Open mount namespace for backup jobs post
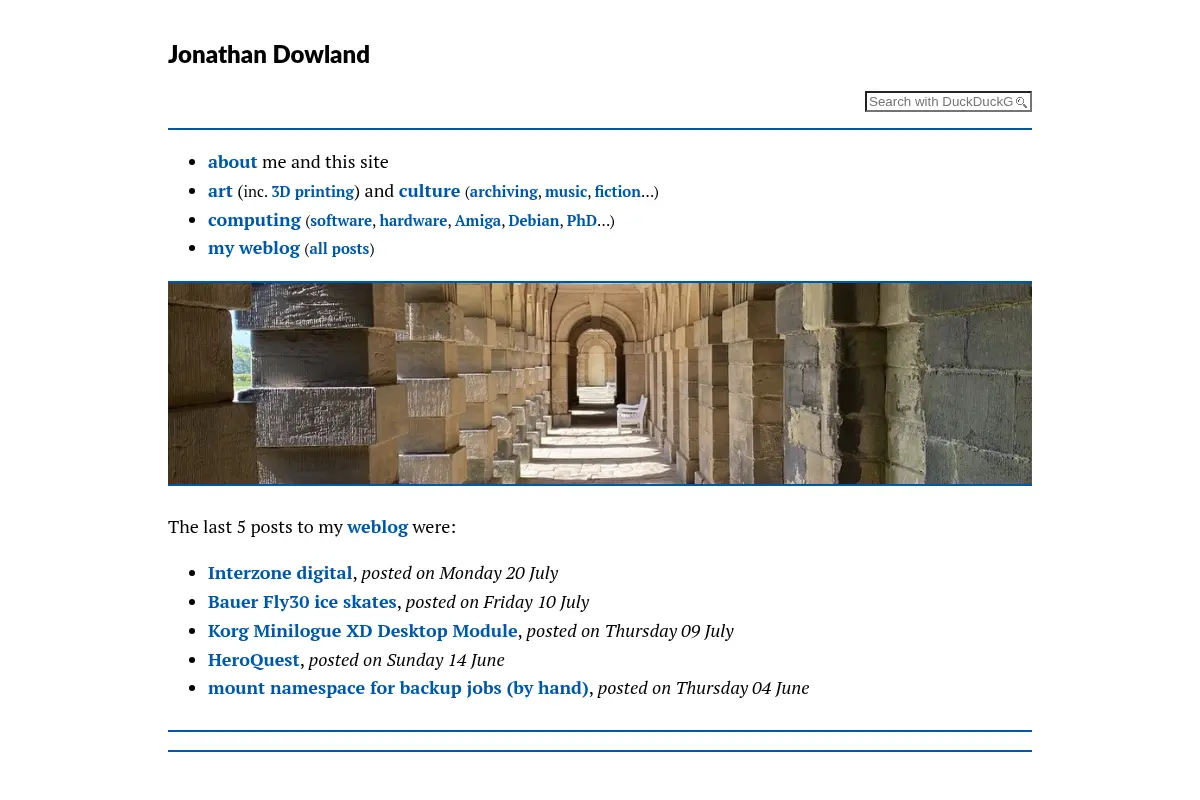Viewport: 1200px width, 800px height. (398, 688)
